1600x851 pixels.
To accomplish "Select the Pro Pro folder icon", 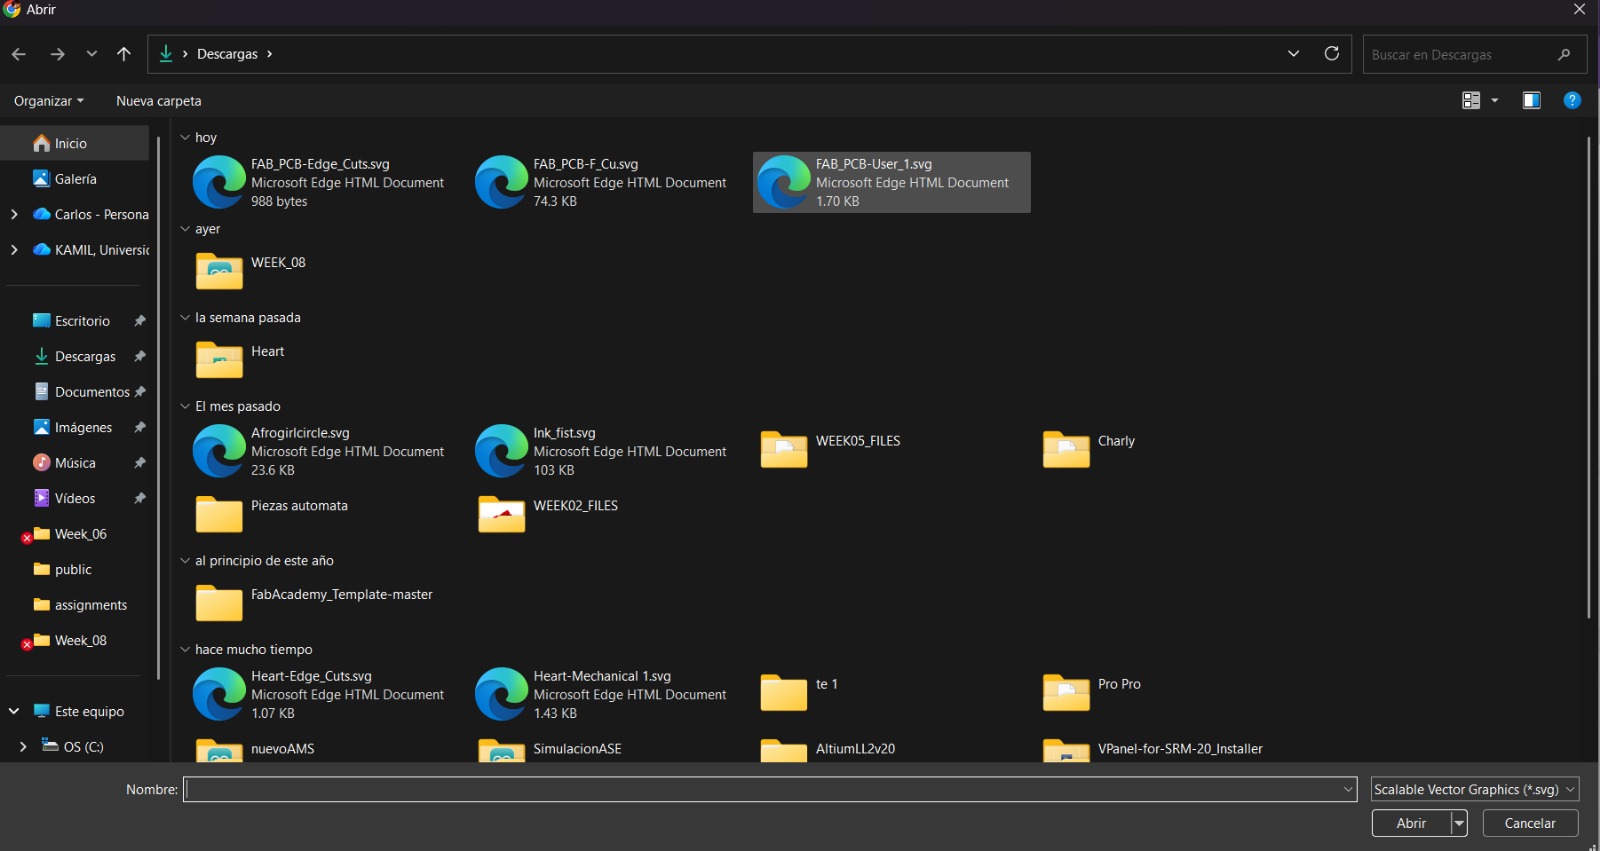I will (x=1066, y=692).
